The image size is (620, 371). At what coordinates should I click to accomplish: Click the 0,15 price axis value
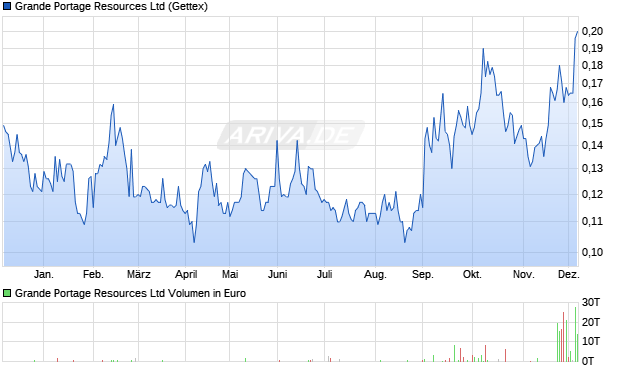pos(592,123)
